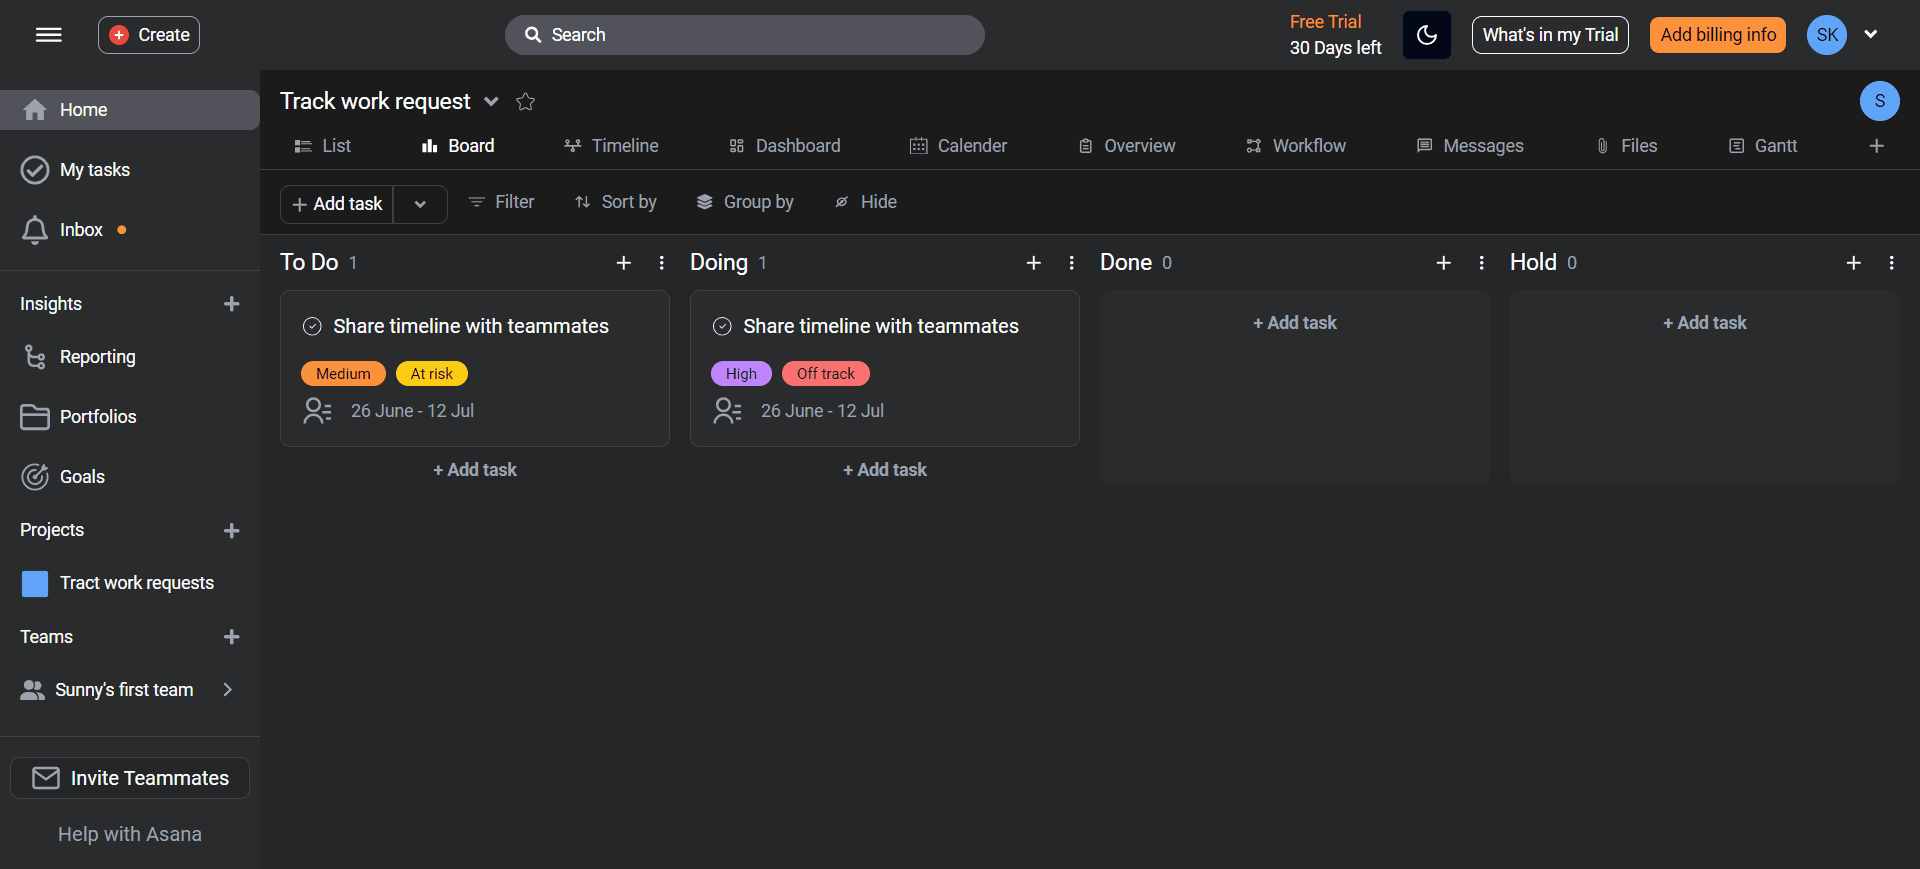Click Add task in Done column
1920x869 pixels.
pos(1295,323)
